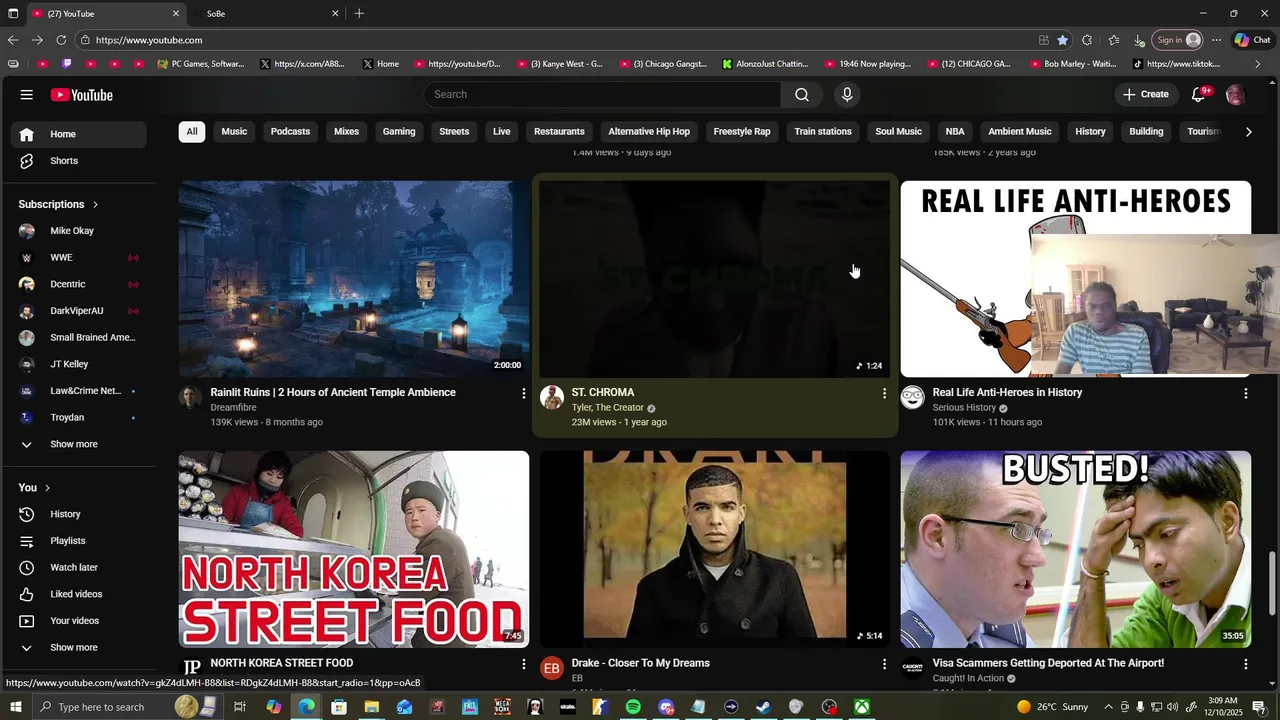
Task: Open a new browser tab
Action: 359,14
